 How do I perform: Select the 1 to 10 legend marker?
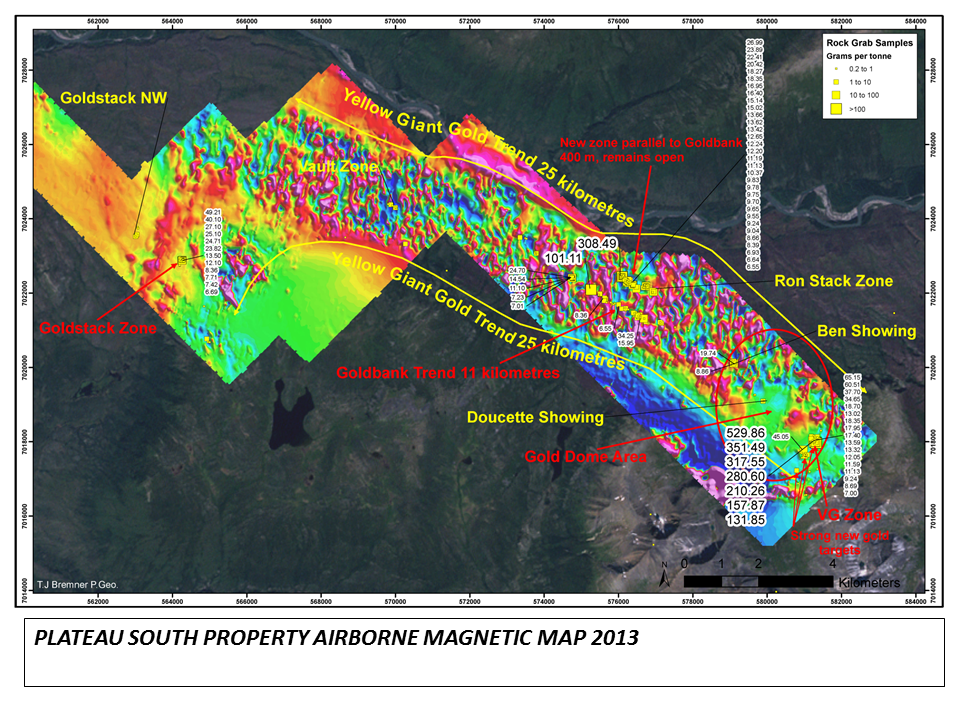(x=836, y=82)
